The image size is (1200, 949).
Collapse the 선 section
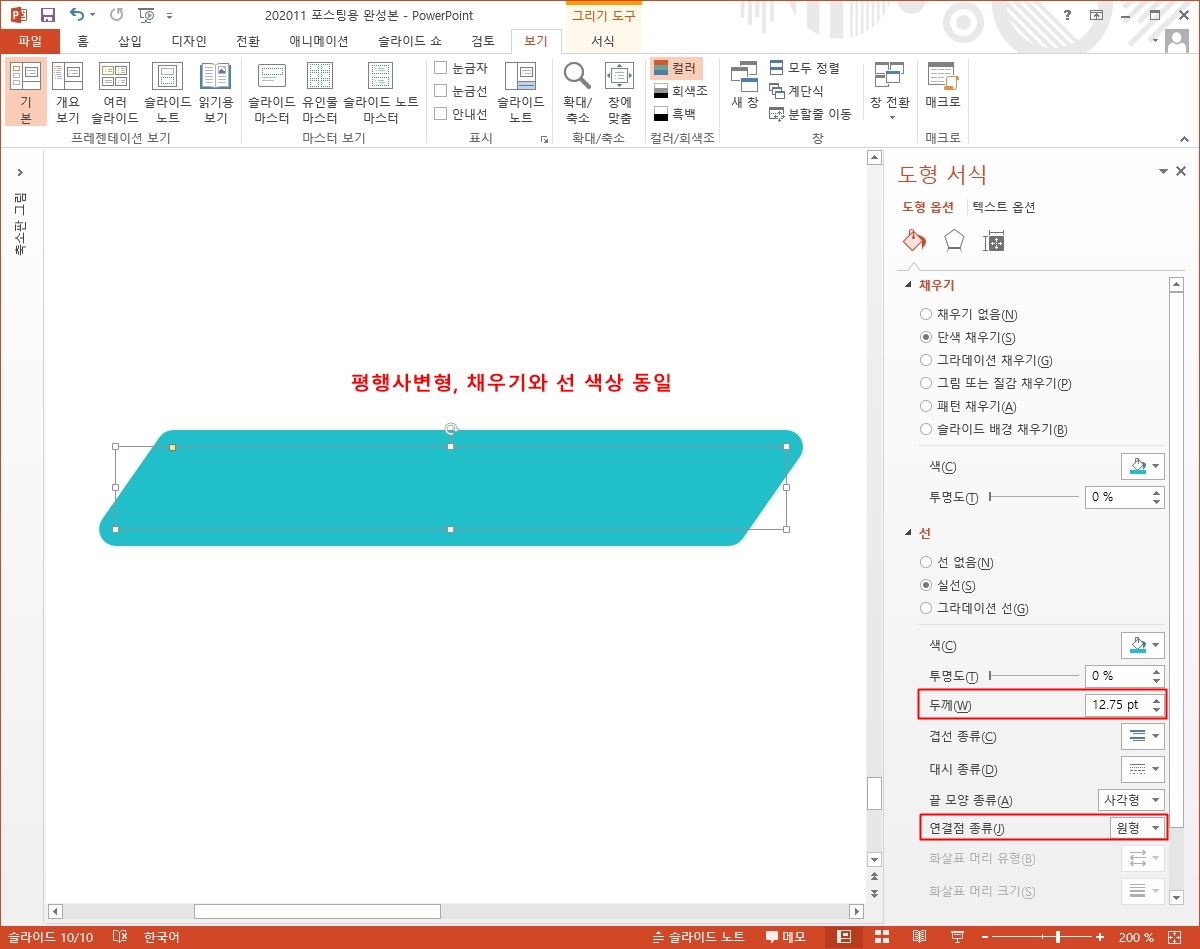click(x=909, y=534)
